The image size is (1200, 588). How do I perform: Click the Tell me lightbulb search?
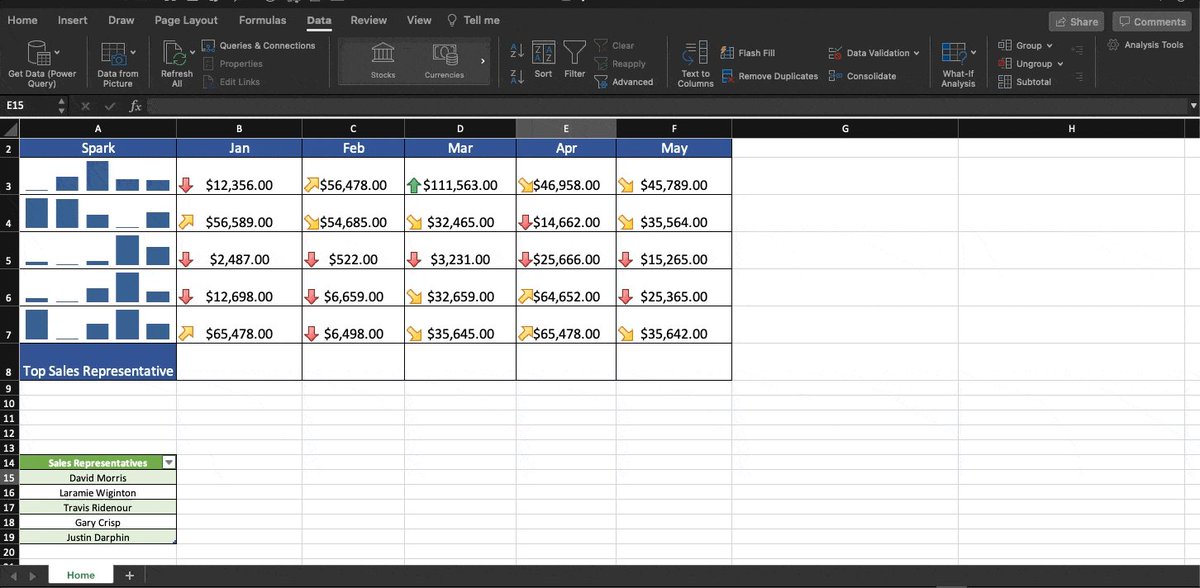pyautogui.click(x=472, y=20)
